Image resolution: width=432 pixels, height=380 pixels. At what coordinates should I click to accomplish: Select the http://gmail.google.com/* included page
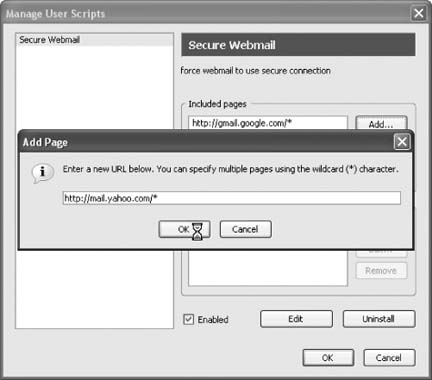point(268,123)
